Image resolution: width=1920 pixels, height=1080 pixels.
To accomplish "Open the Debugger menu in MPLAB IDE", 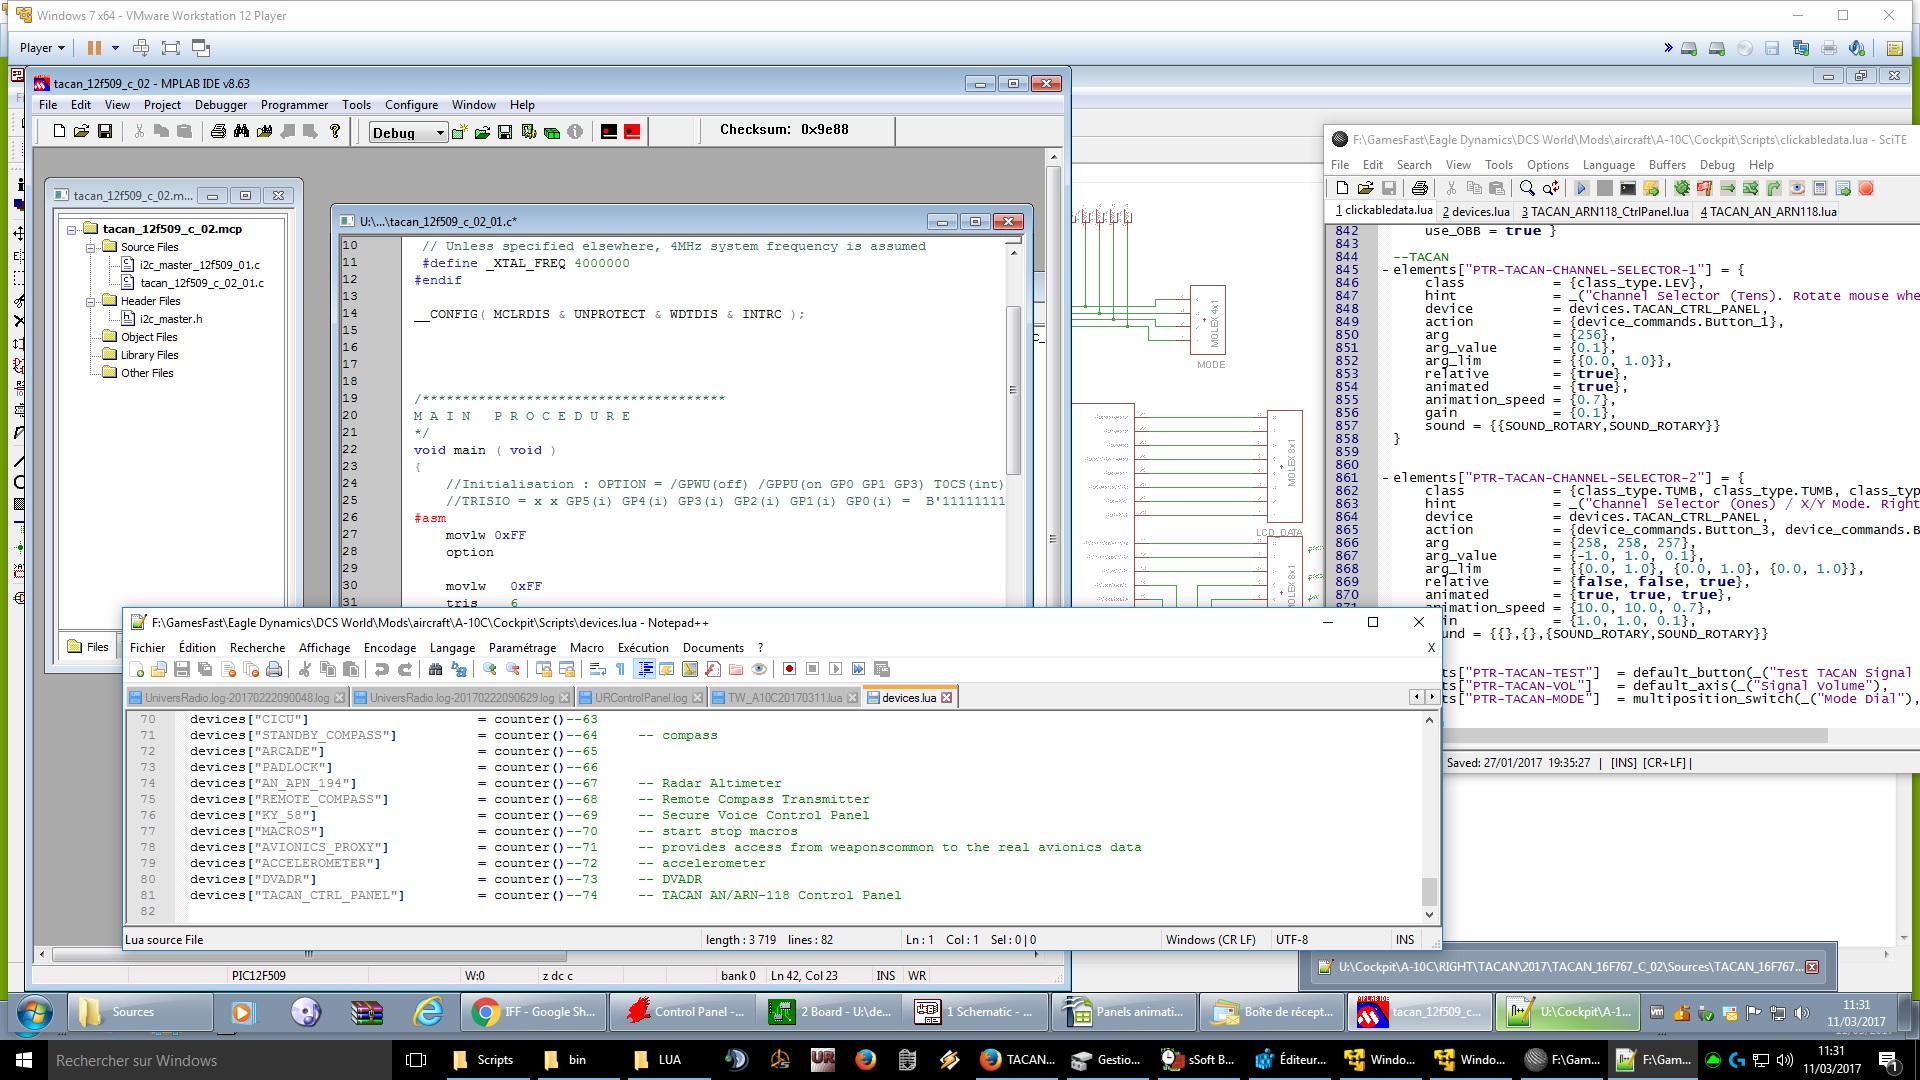I will (220, 105).
